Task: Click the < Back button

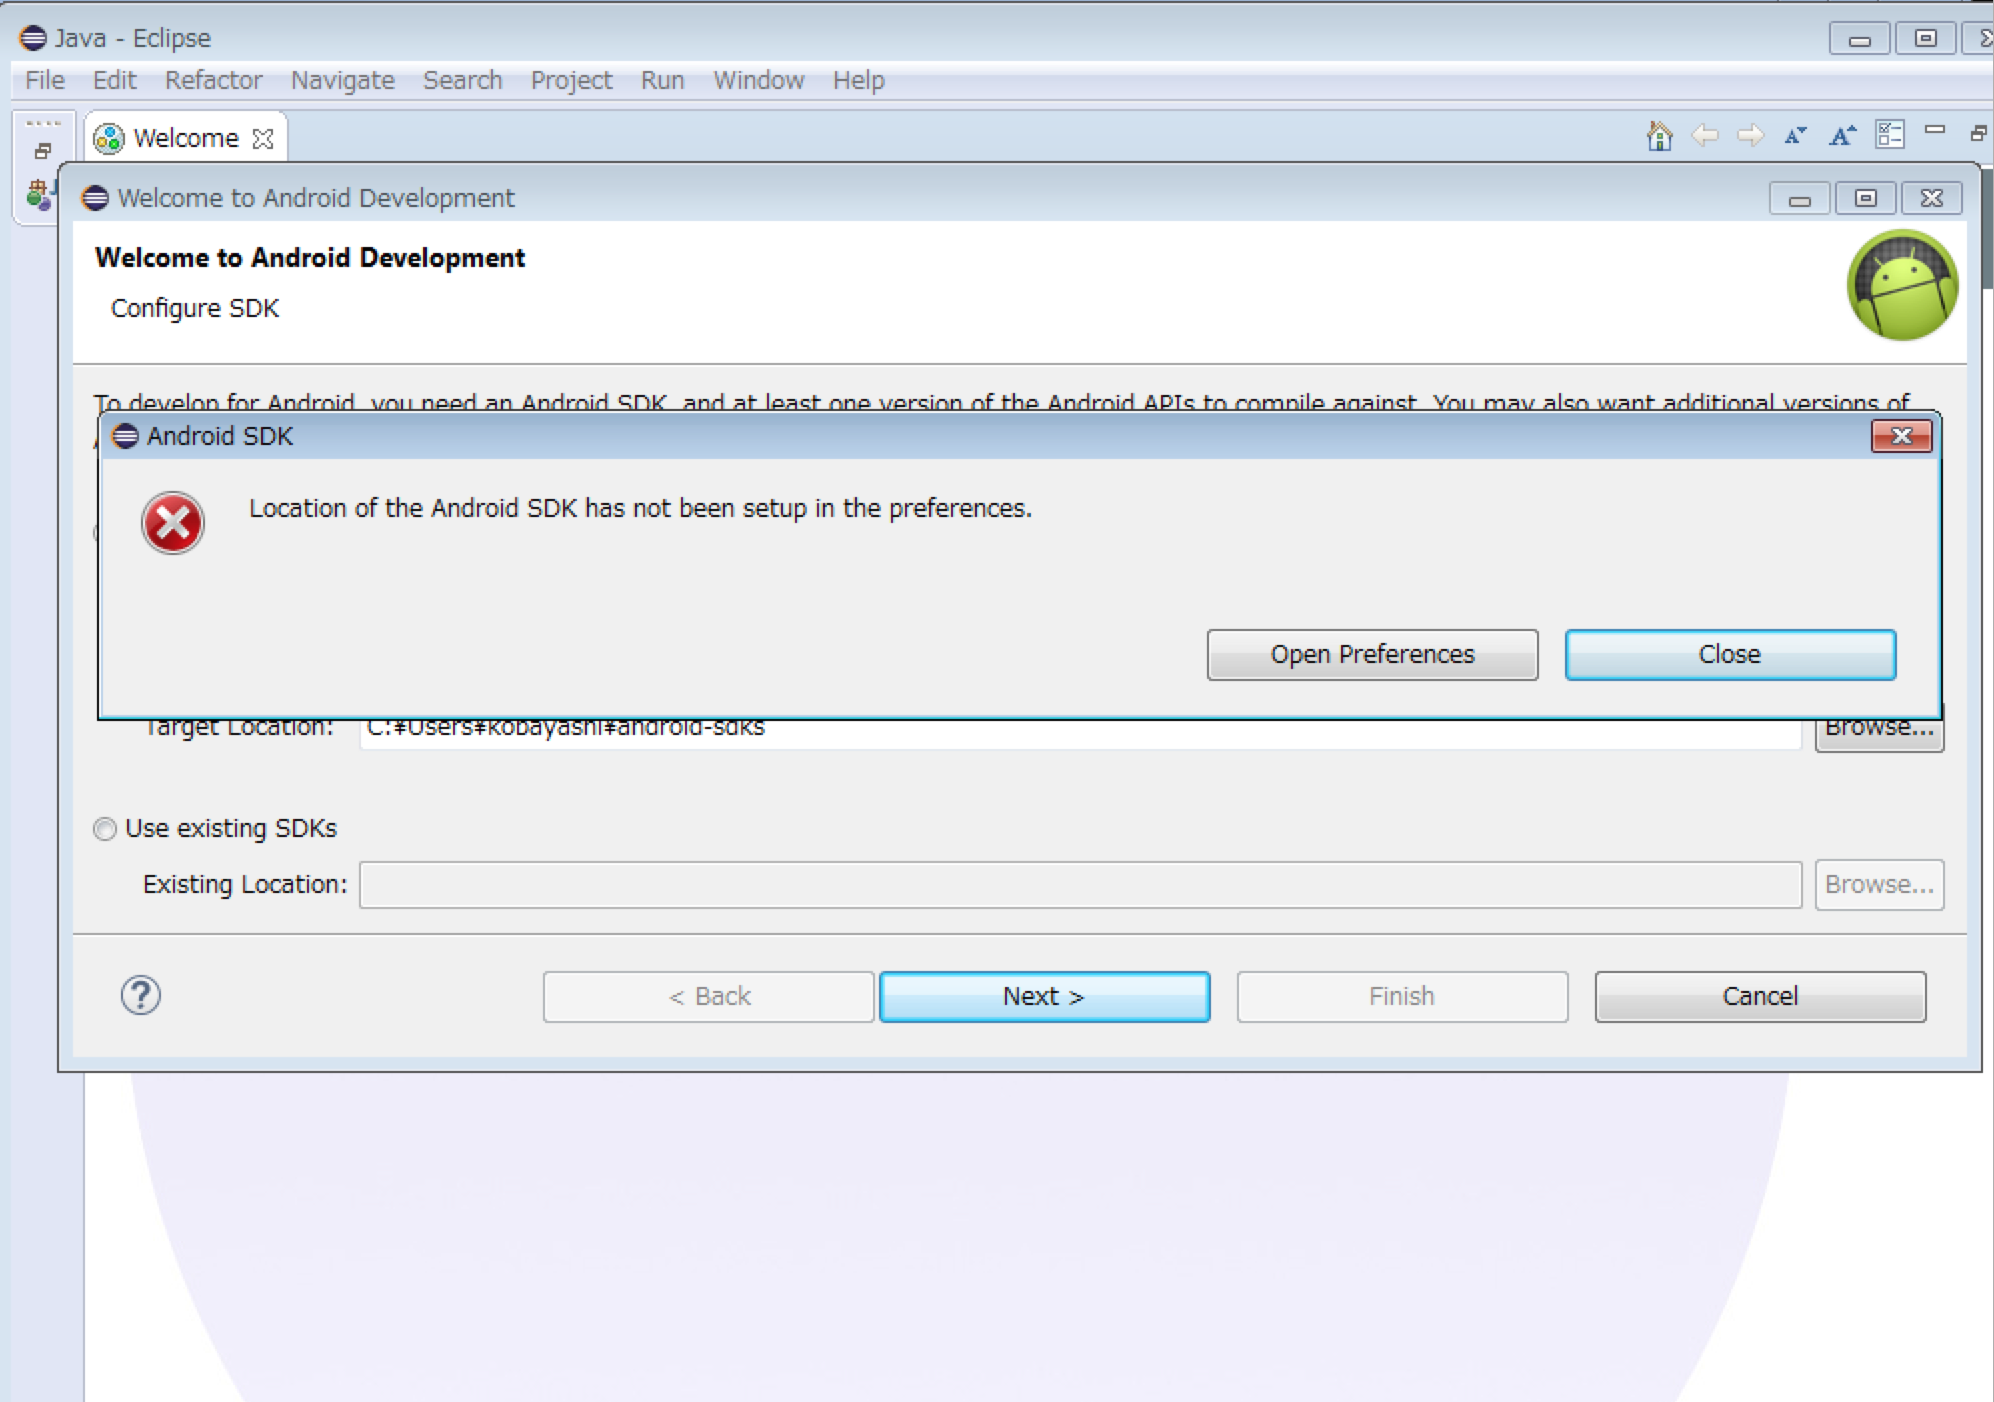Action: point(709,997)
